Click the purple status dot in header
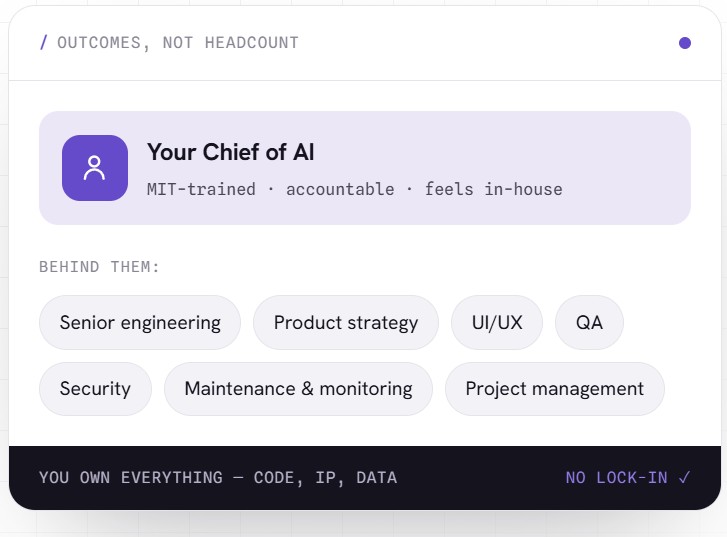 [685, 43]
